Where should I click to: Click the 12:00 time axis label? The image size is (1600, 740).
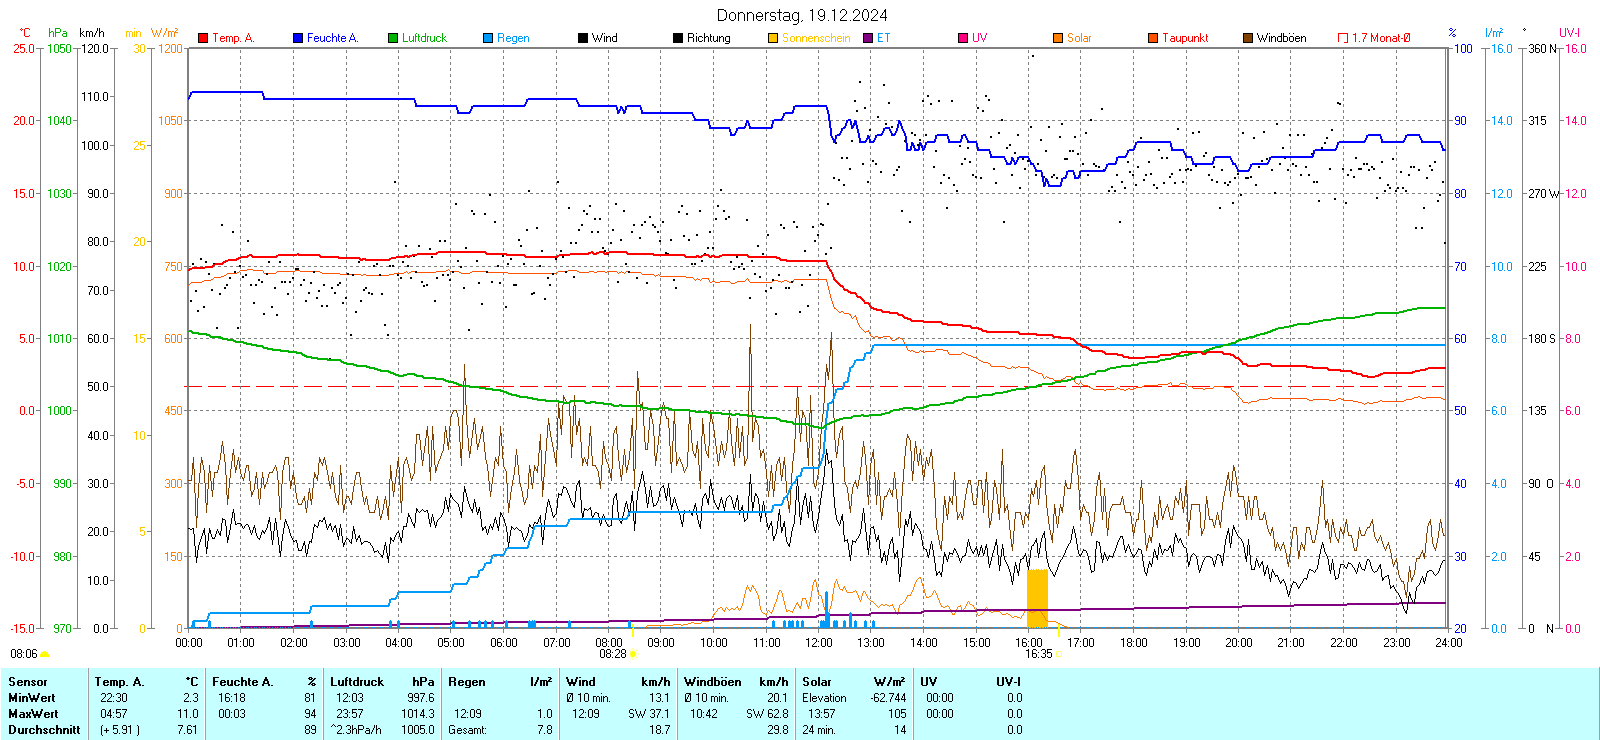click(x=818, y=643)
